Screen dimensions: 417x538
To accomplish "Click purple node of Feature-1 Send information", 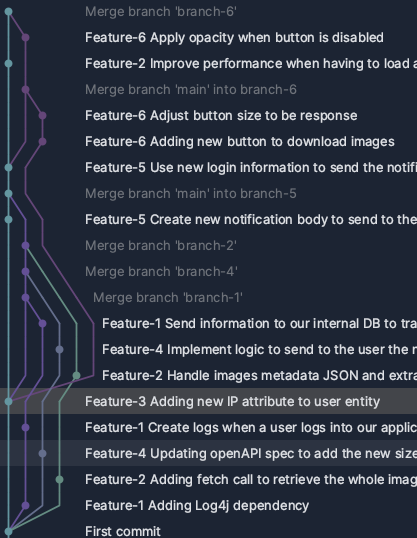I will (x=42, y=324).
